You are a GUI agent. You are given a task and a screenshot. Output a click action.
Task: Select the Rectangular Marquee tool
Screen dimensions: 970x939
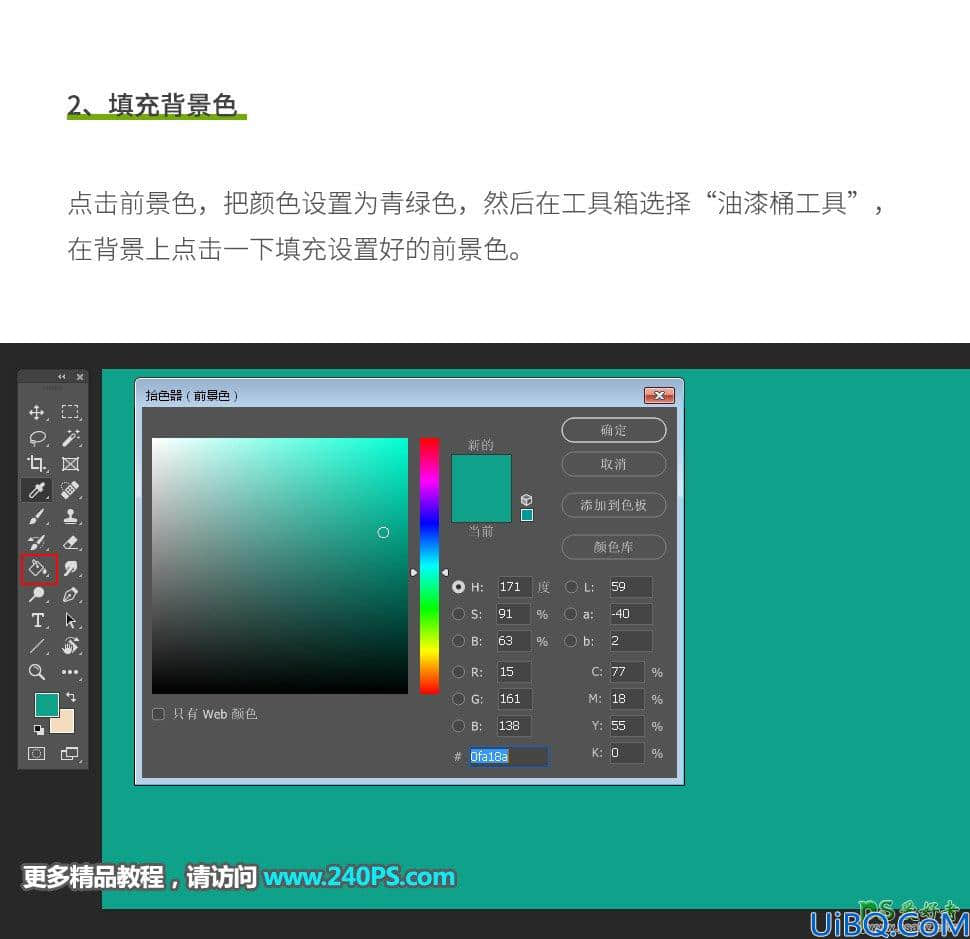click(x=70, y=412)
